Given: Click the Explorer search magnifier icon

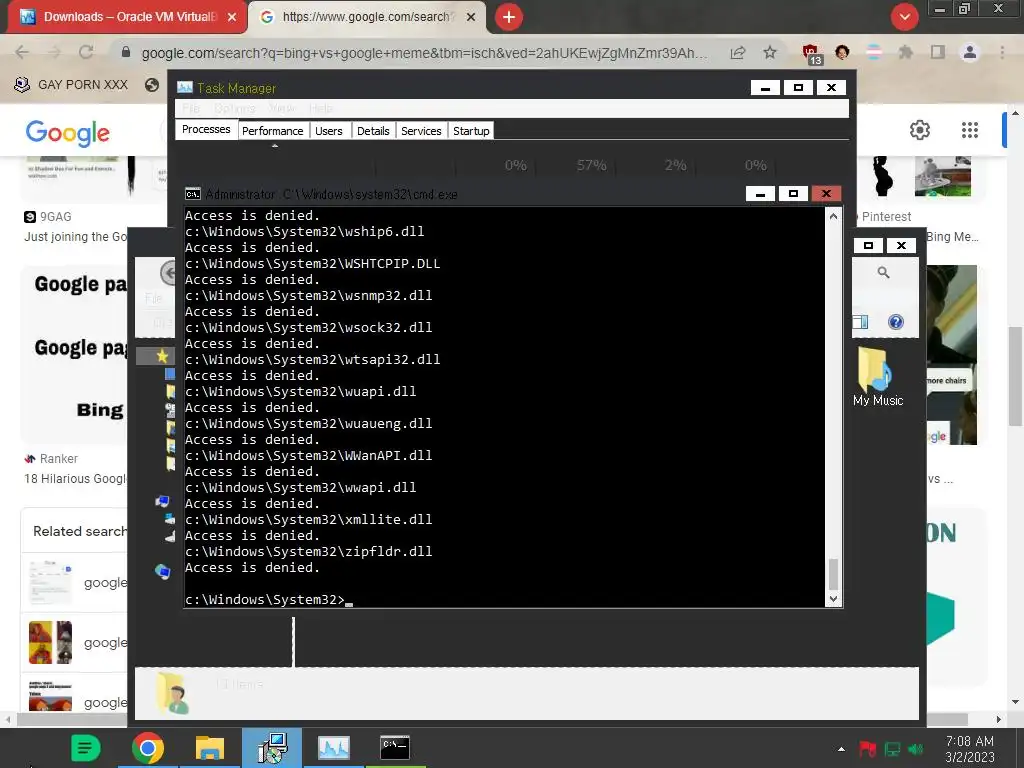Looking at the screenshot, I should pos(884,272).
